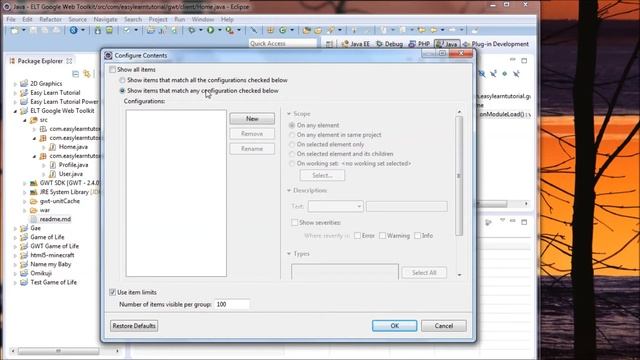The height and width of the screenshot is (360, 640).
Task: Switch to the PHP perspective
Action: coord(419,44)
